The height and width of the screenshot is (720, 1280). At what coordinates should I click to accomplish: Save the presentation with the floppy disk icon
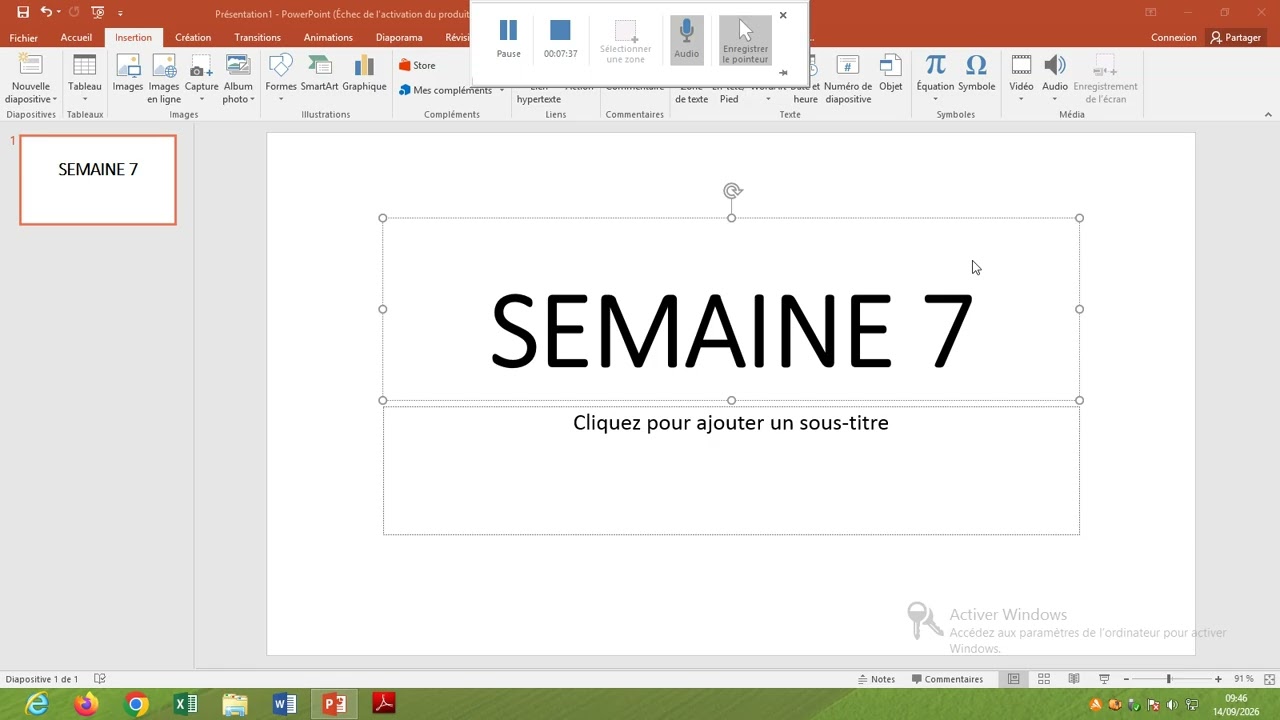pyautogui.click(x=23, y=12)
